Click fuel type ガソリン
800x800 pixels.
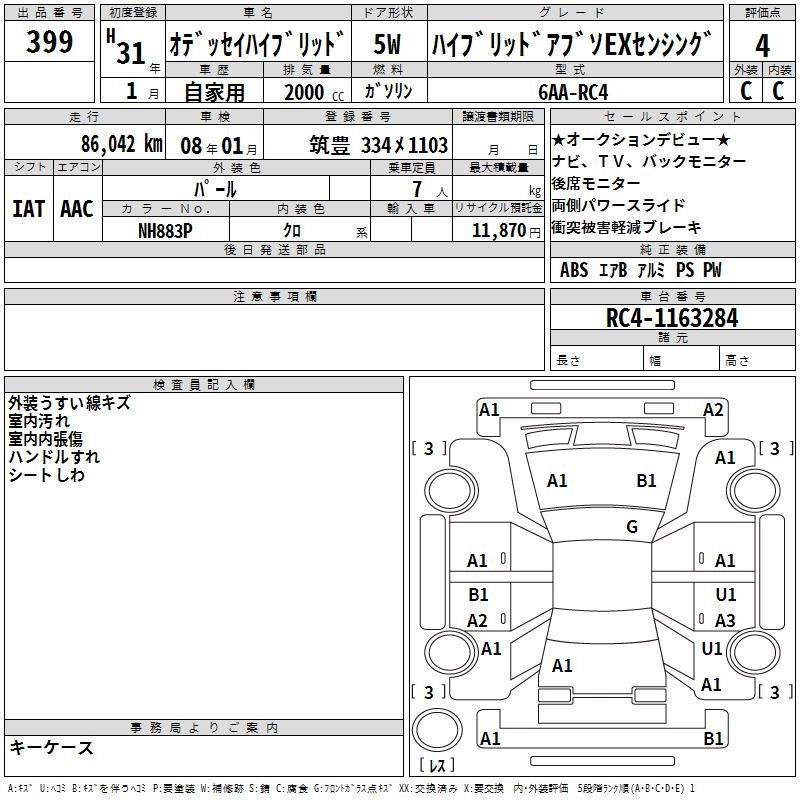point(388,91)
